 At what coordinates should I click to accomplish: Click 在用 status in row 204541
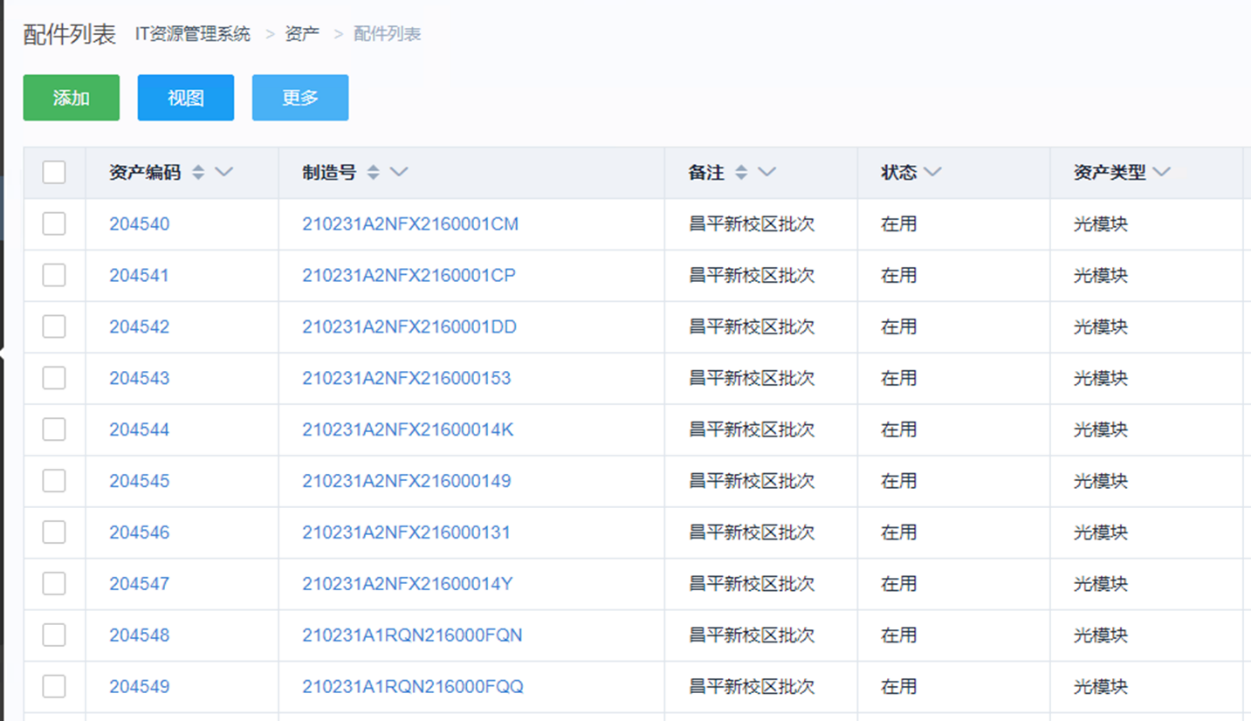(x=899, y=275)
